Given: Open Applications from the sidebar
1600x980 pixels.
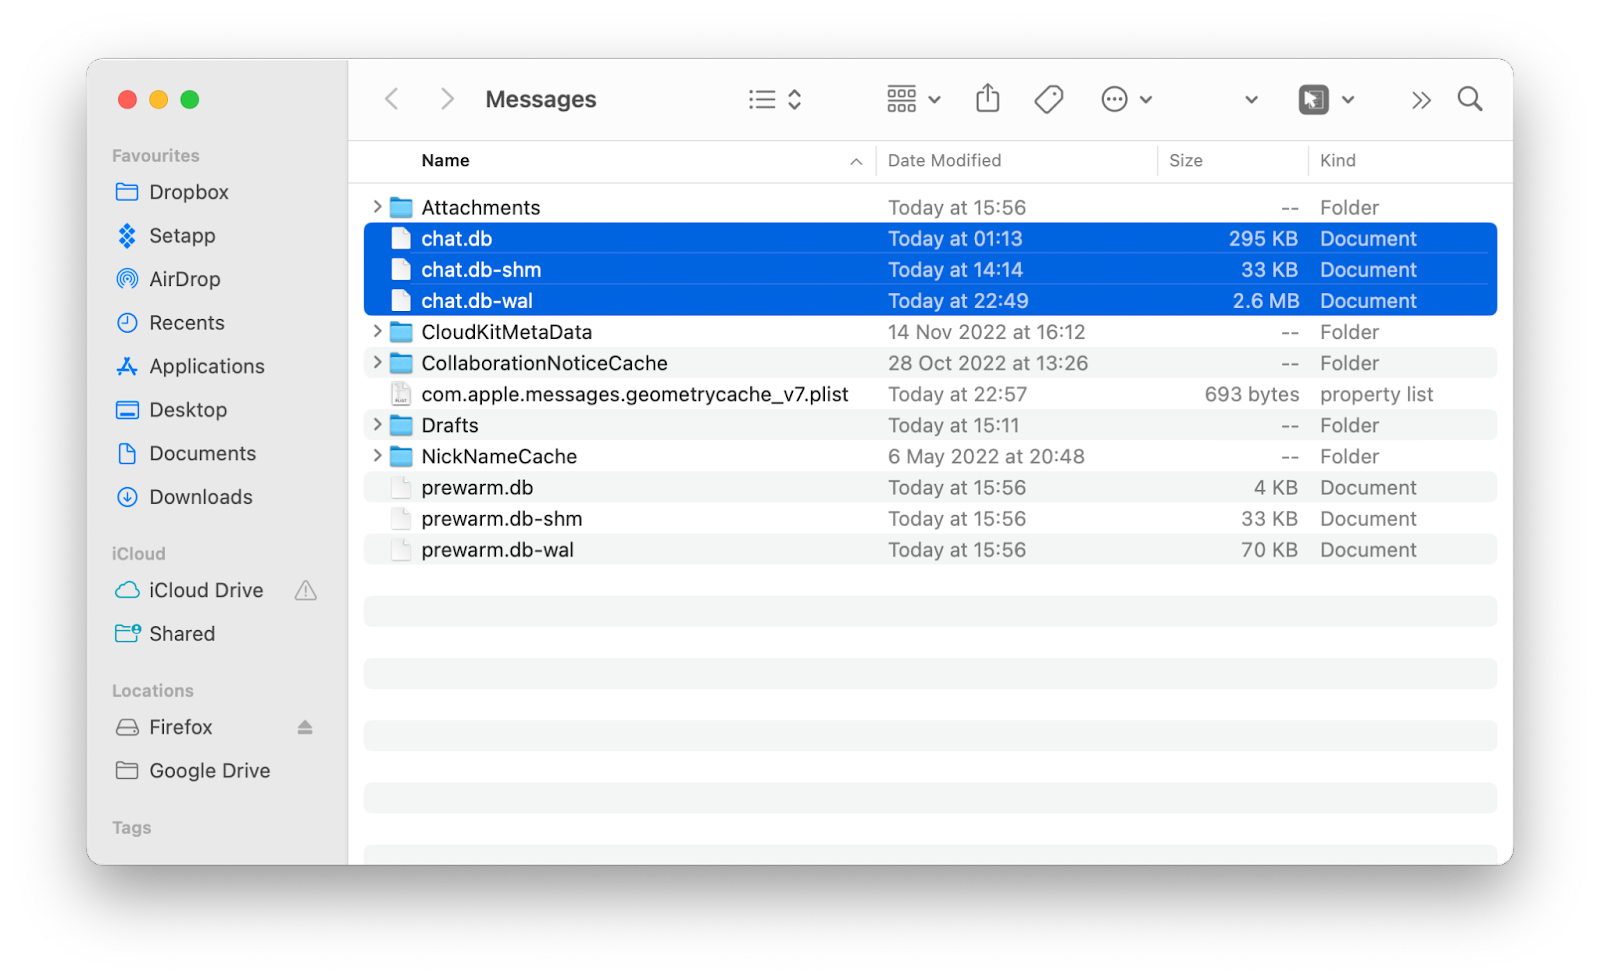Looking at the screenshot, I should pyautogui.click(x=207, y=366).
